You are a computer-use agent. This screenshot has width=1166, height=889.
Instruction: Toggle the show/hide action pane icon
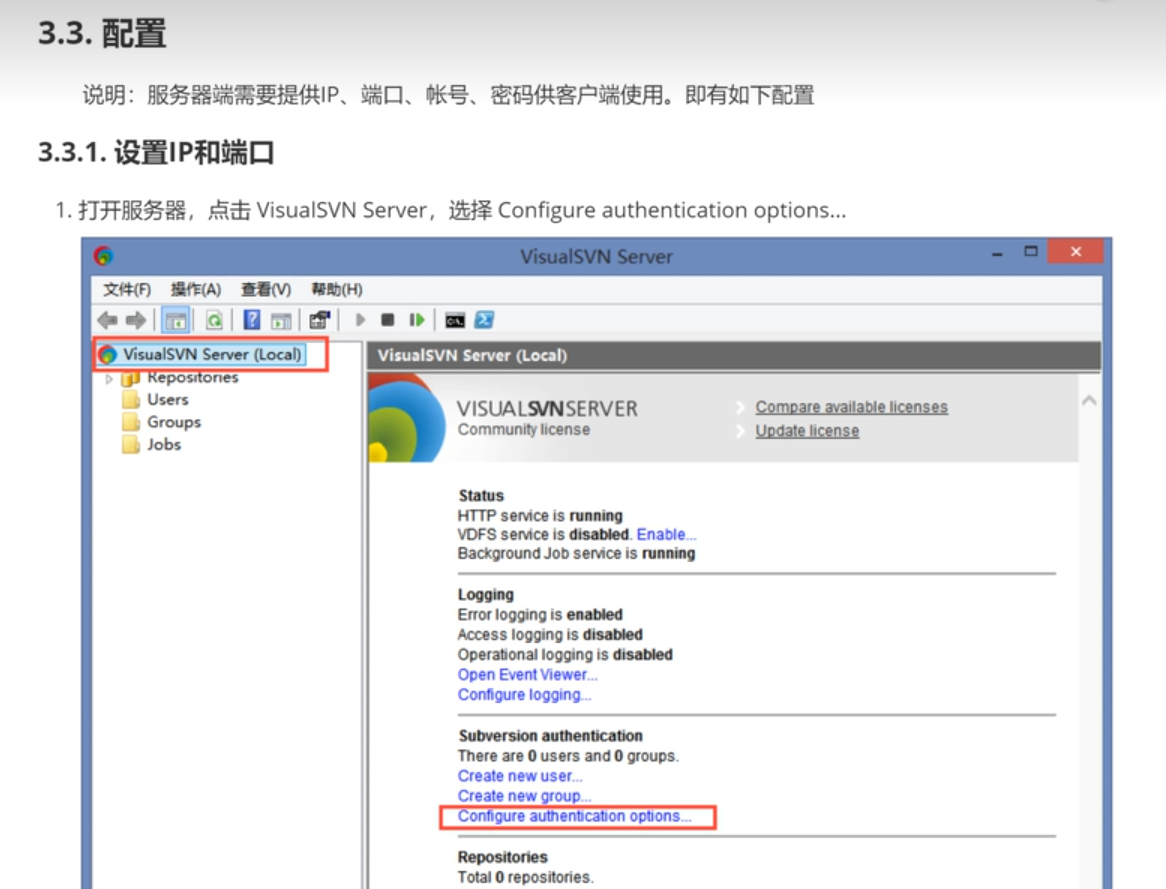(281, 321)
